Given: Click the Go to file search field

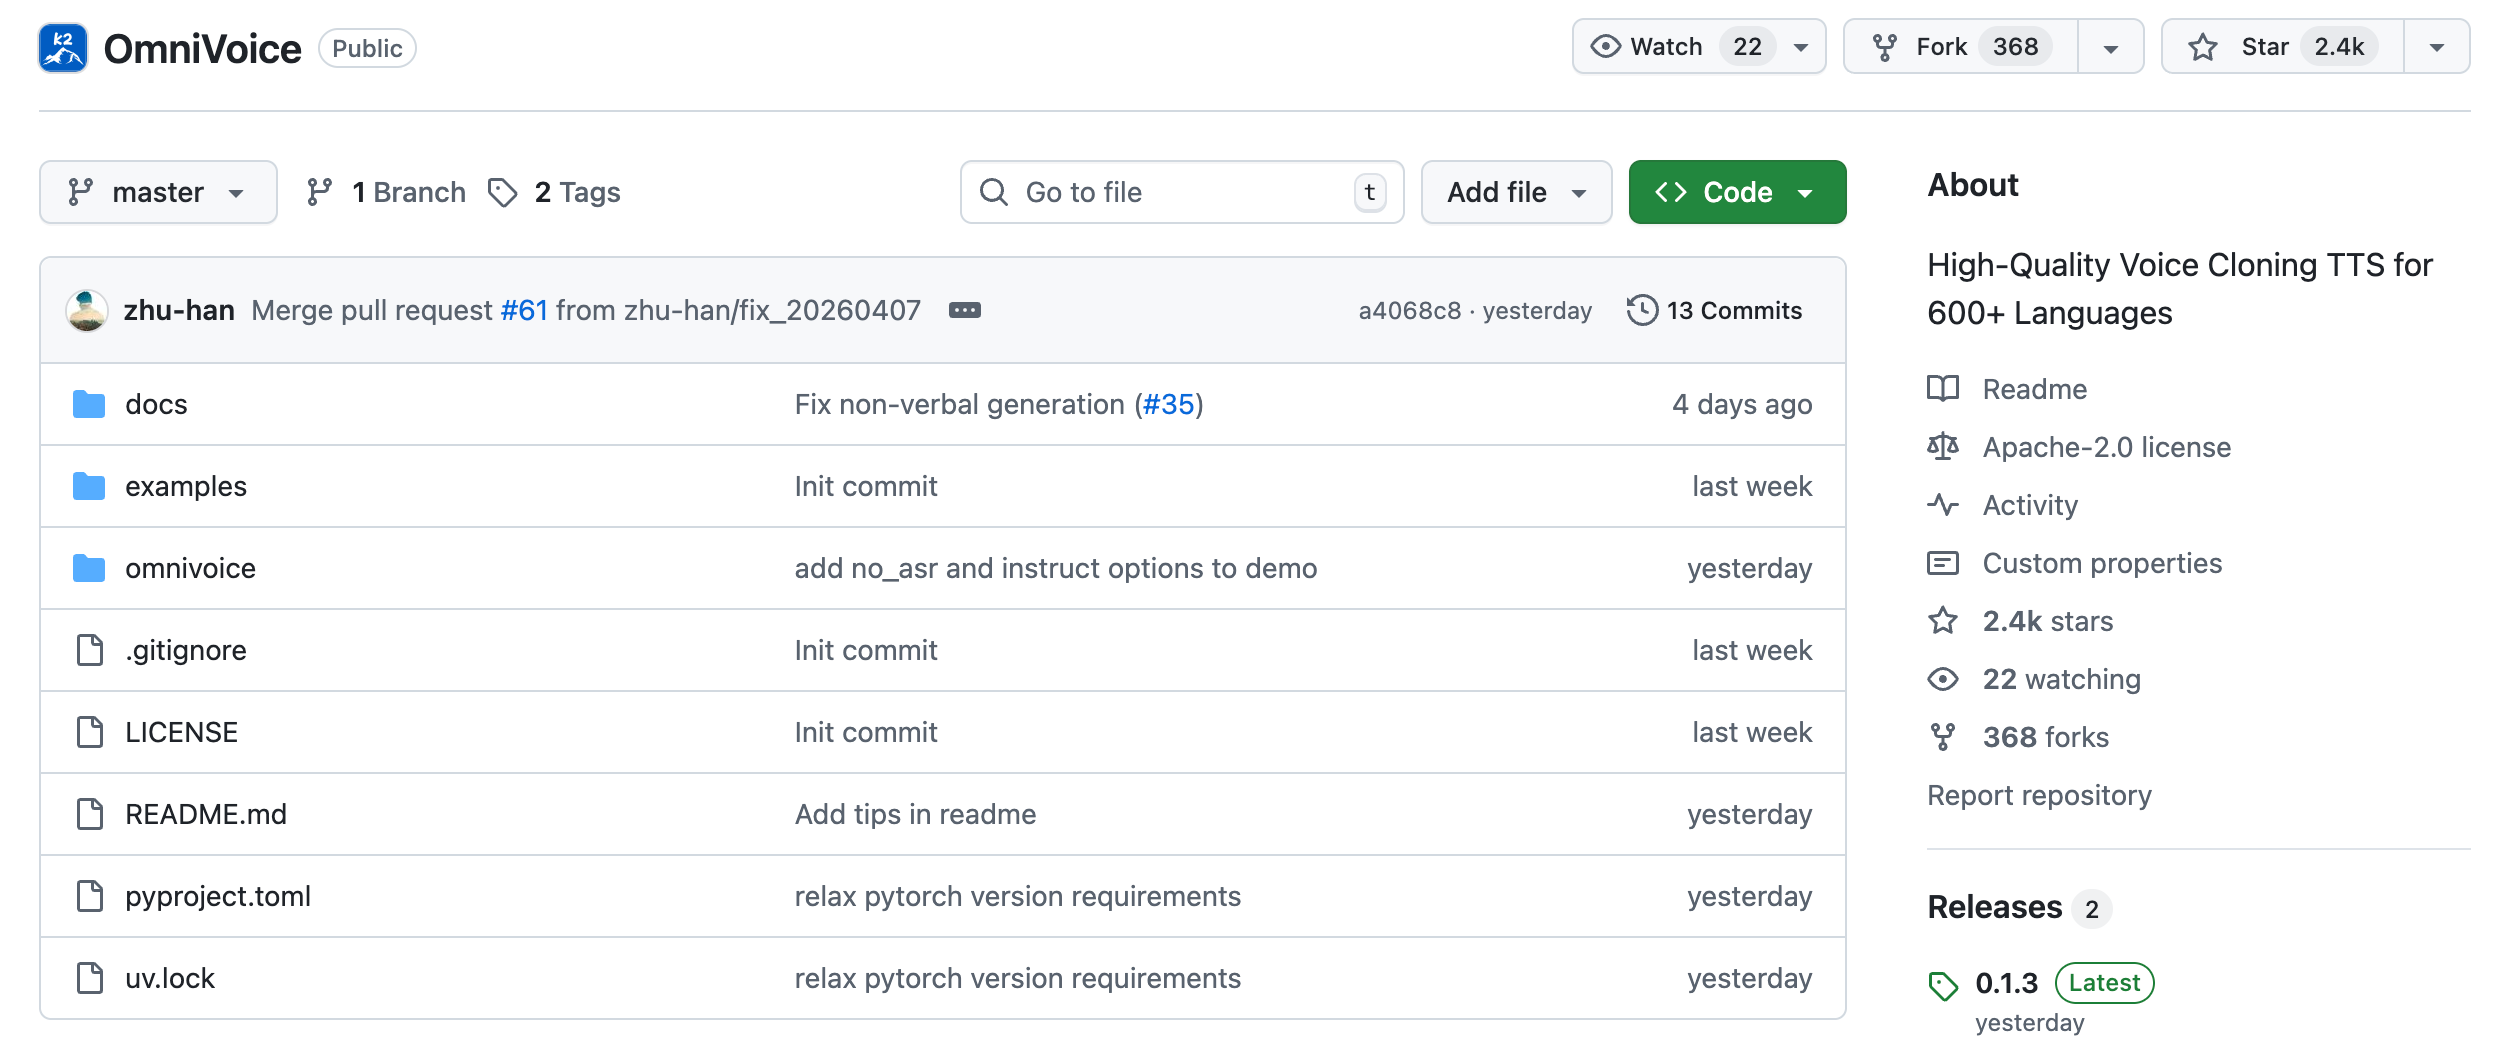Looking at the screenshot, I should coord(1180,192).
